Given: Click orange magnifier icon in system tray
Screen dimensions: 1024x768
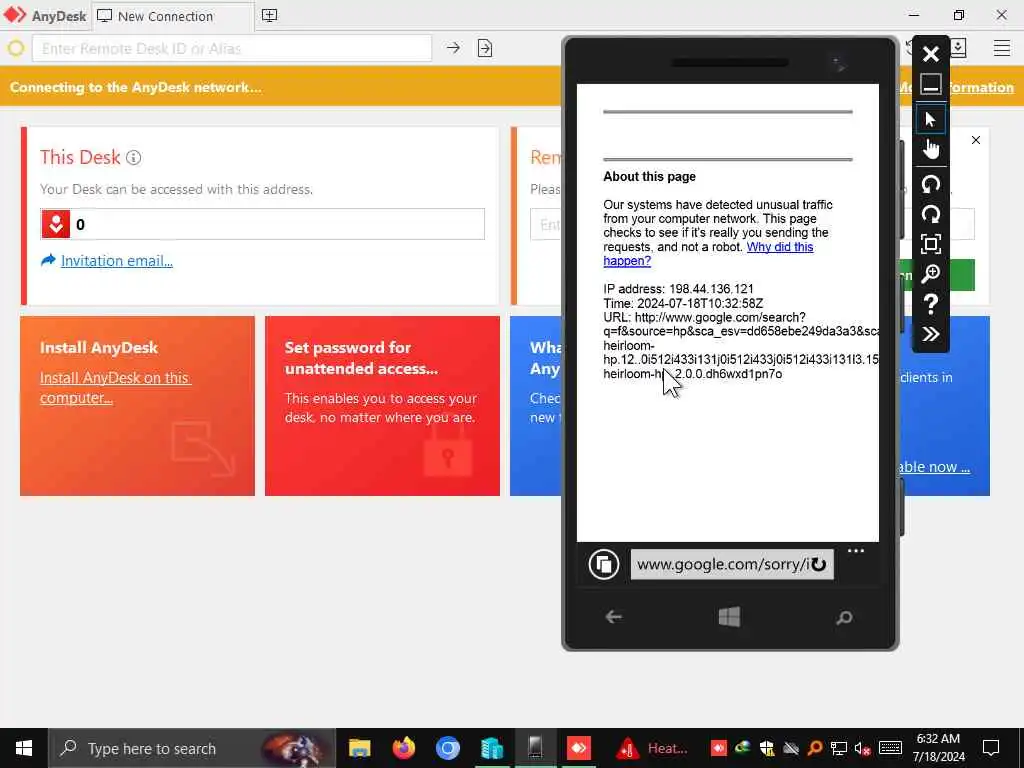Looking at the screenshot, I should pyautogui.click(x=814, y=748).
